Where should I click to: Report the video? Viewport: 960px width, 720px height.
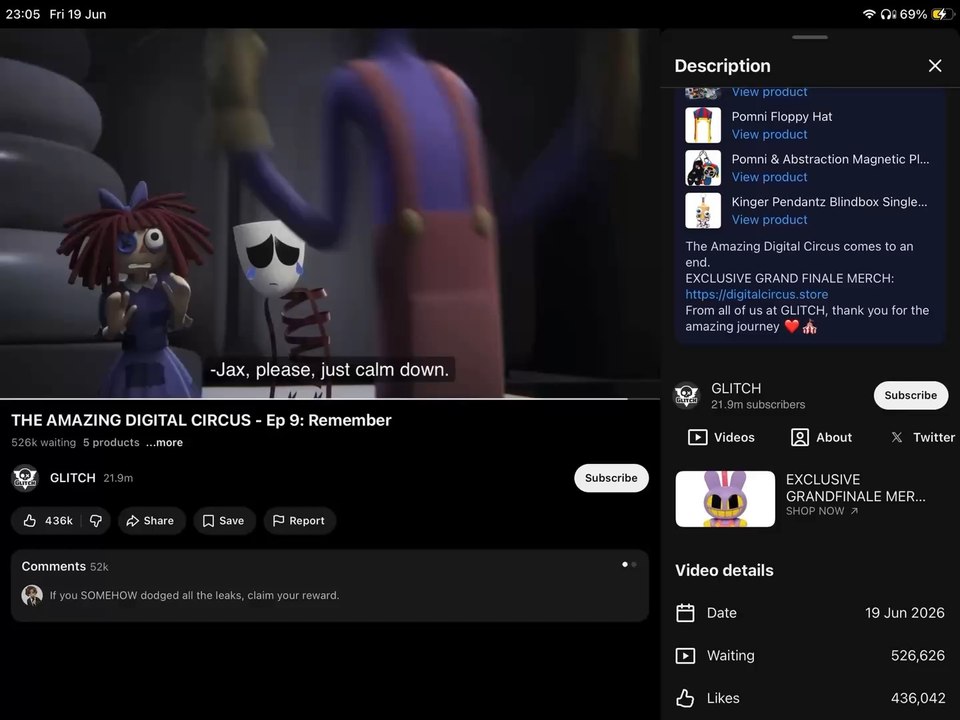299,520
